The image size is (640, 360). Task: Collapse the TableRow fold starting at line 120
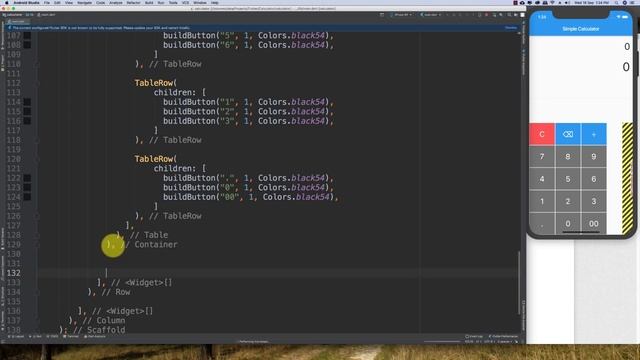[x=37, y=159]
